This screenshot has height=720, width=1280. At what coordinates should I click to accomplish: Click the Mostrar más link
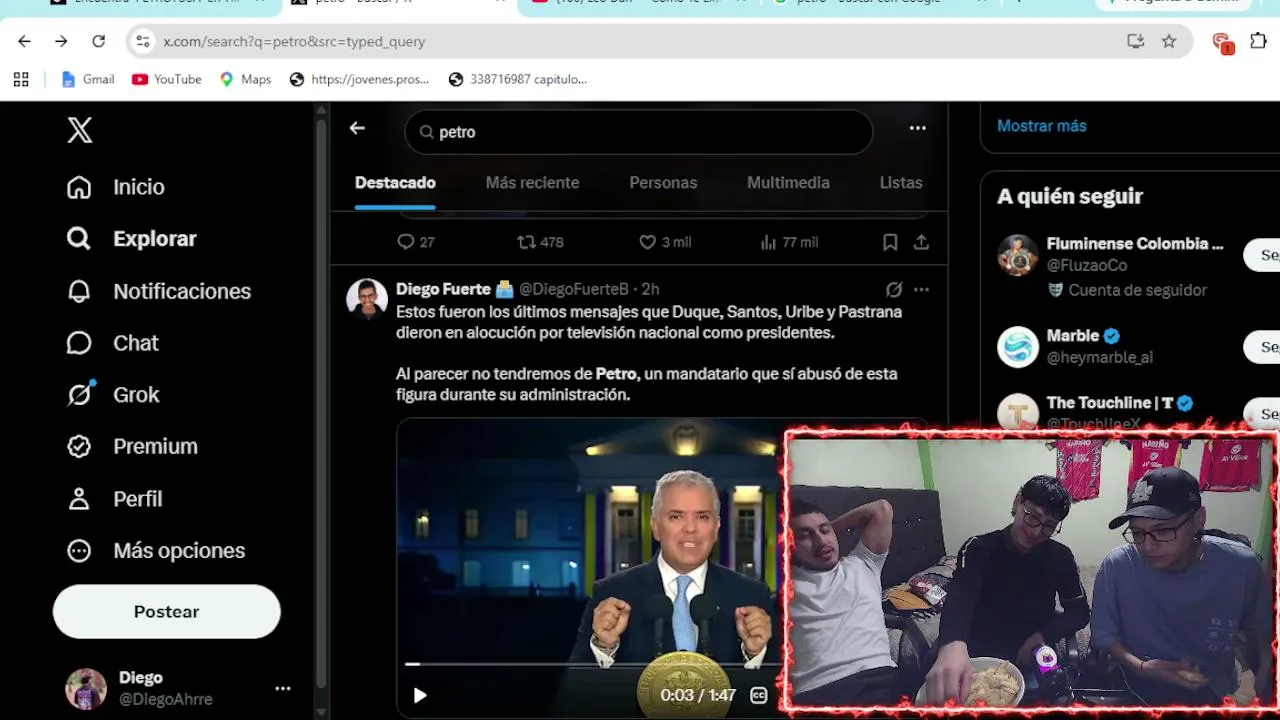click(1041, 126)
